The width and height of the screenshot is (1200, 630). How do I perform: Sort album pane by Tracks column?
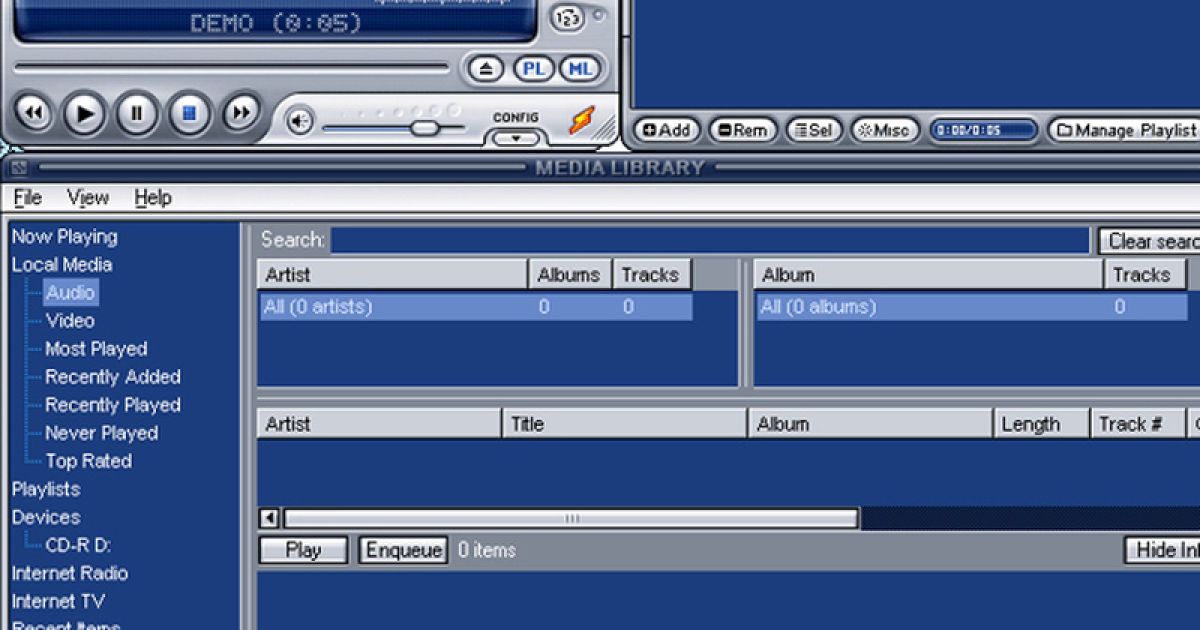[1146, 275]
